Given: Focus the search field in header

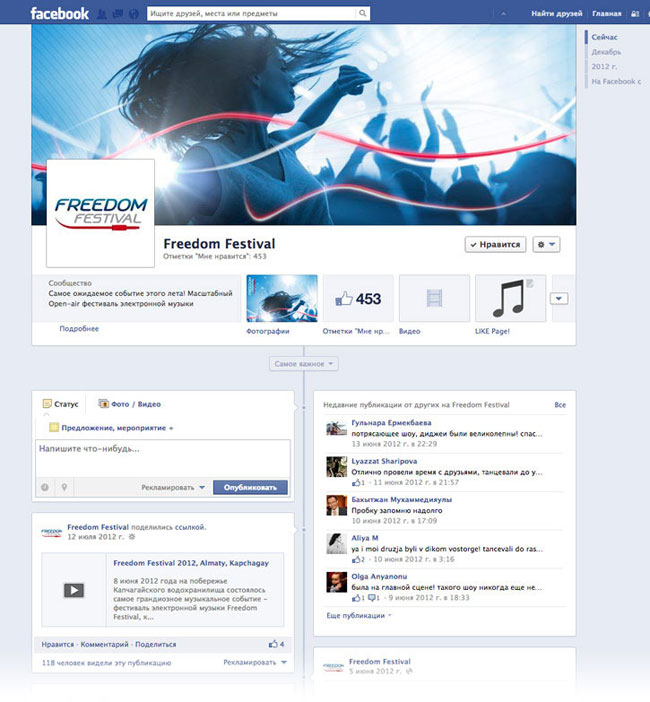Looking at the screenshot, I should pos(252,13).
